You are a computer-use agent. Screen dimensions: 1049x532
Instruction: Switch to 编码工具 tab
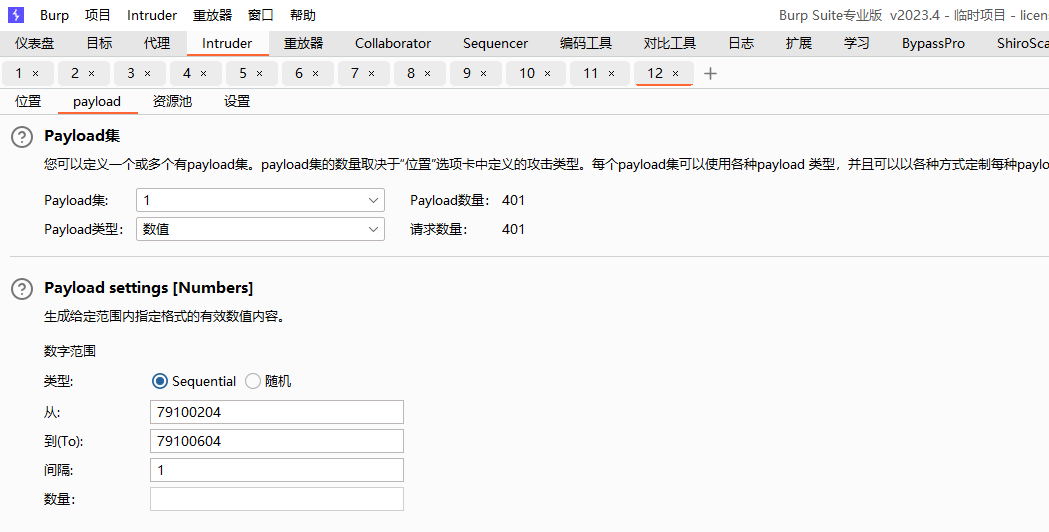(586, 43)
